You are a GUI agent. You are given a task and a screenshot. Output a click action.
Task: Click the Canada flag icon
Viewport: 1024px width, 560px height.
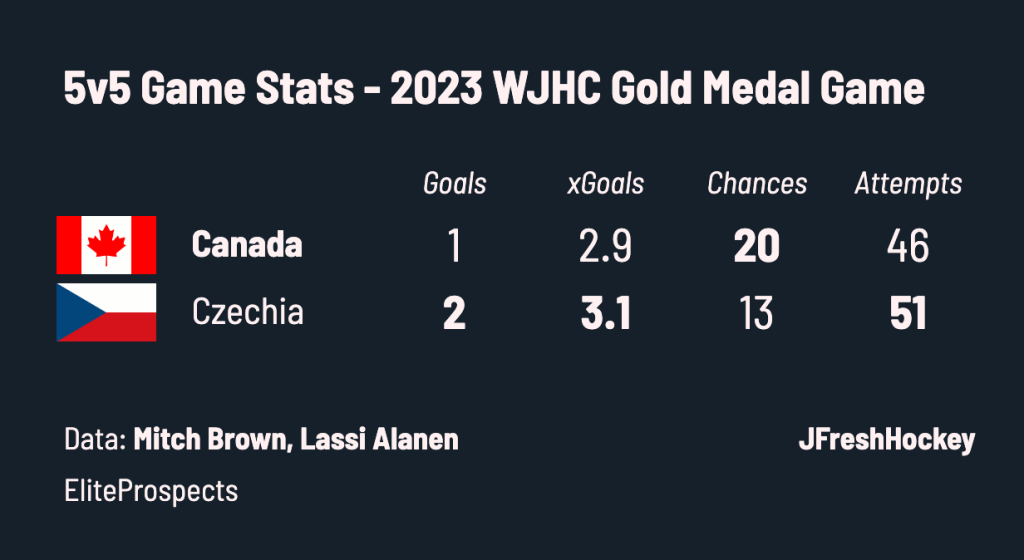[x=106, y=245]
